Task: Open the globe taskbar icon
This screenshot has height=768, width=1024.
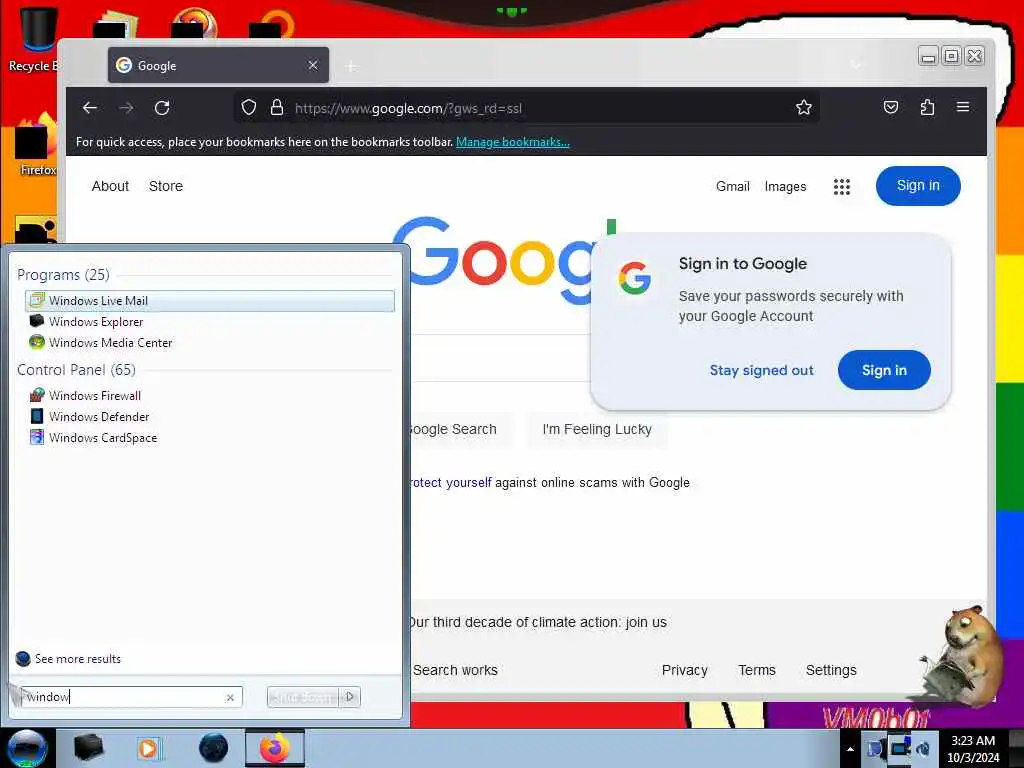Action: [x=213, y=748]
